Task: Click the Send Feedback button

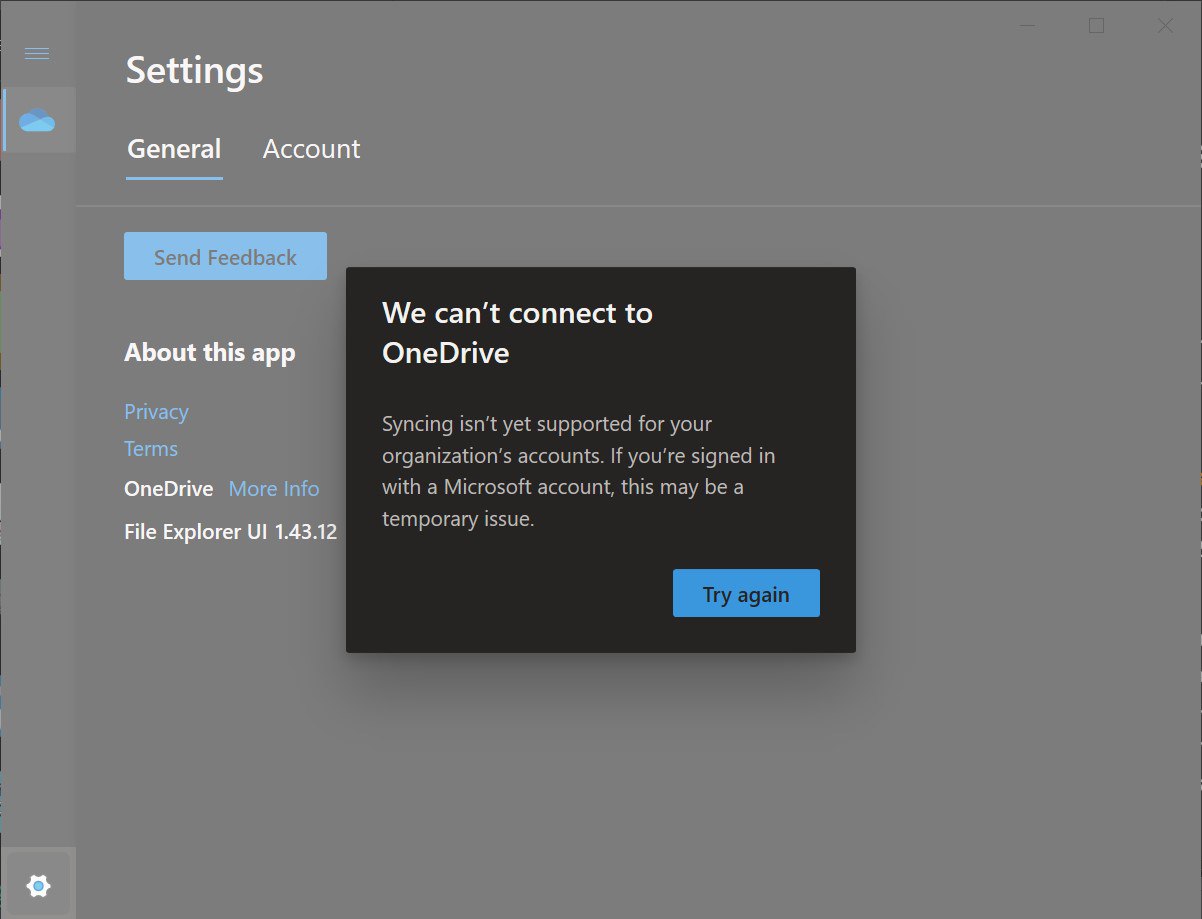Action: (225, 257)
